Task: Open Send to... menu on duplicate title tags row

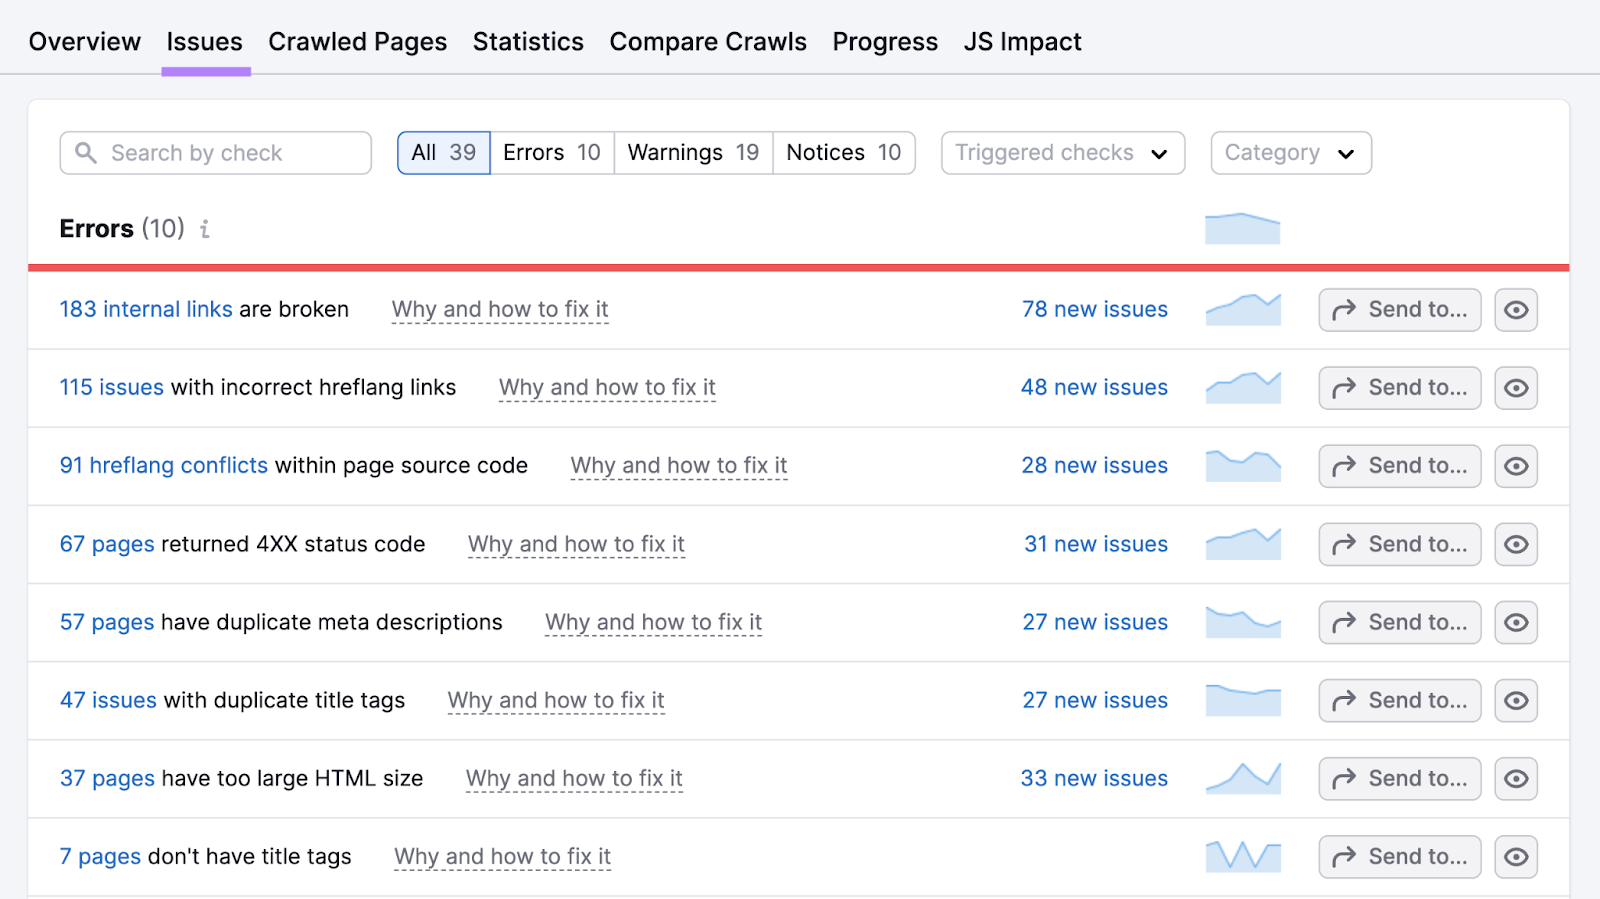Action: tap(1398, 700)
